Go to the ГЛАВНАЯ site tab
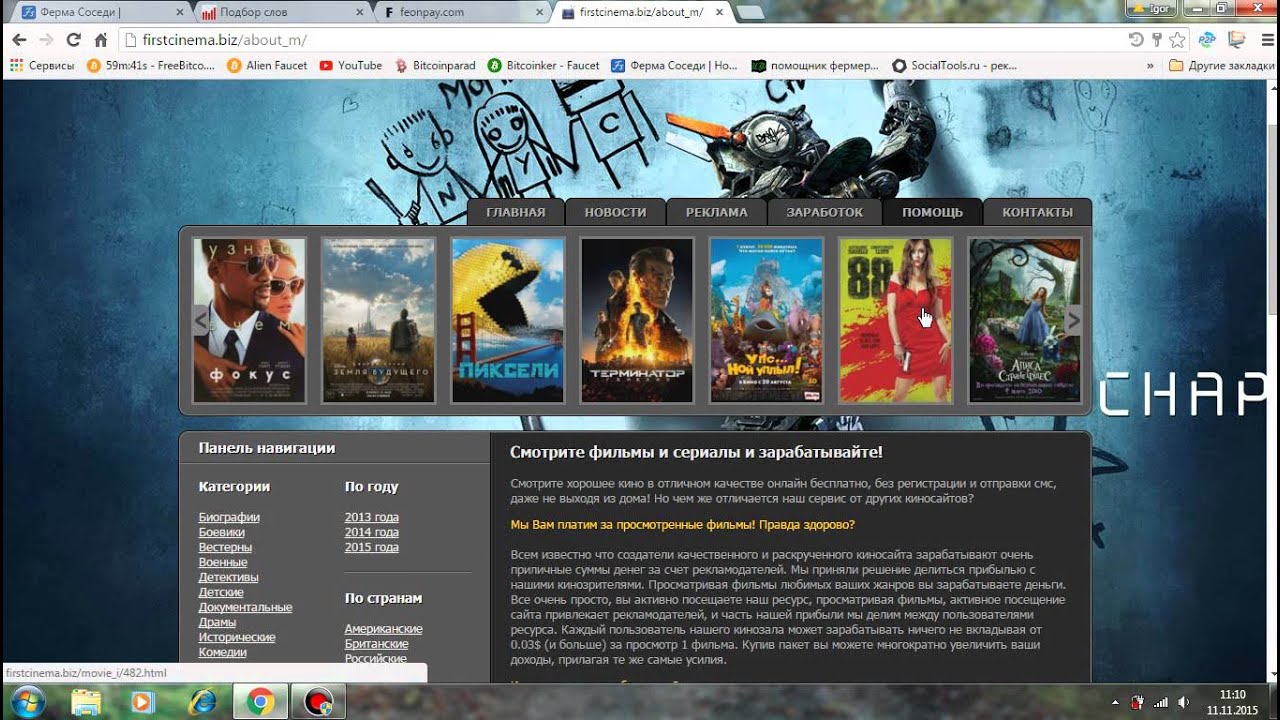The image size is (1280, 720). tap(516, 212)
